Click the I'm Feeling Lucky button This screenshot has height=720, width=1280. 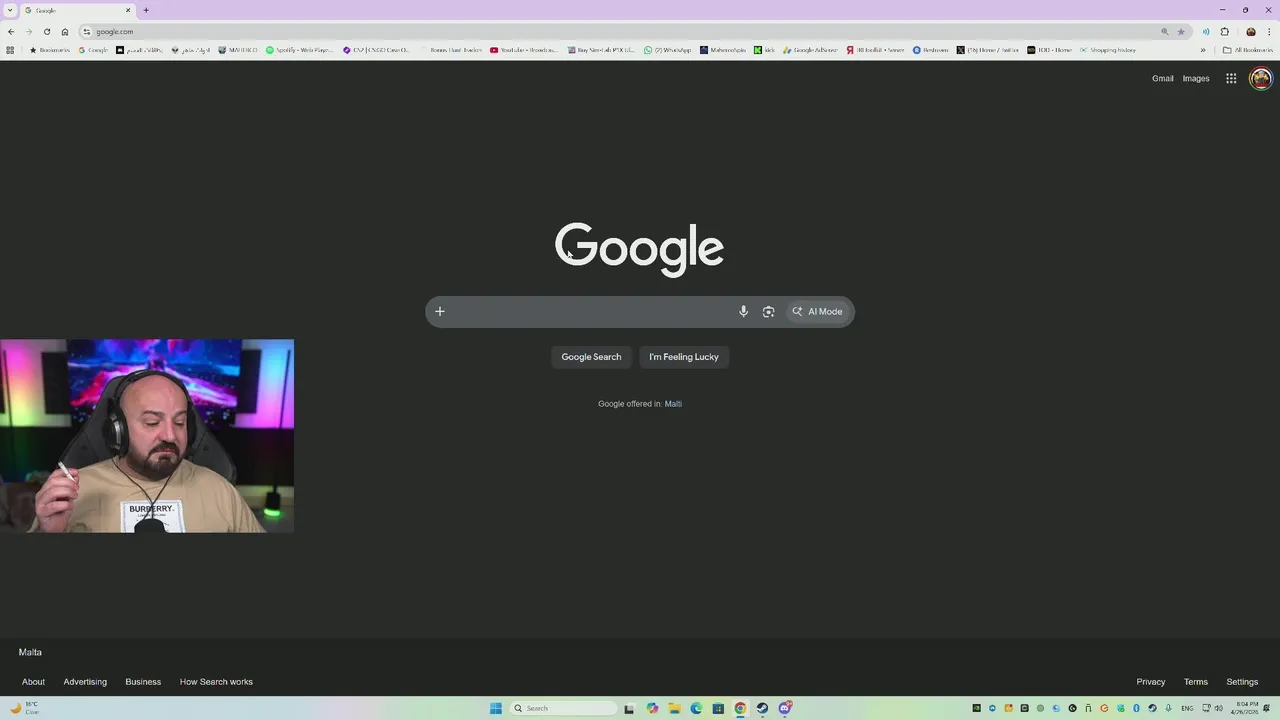(684, 357)
